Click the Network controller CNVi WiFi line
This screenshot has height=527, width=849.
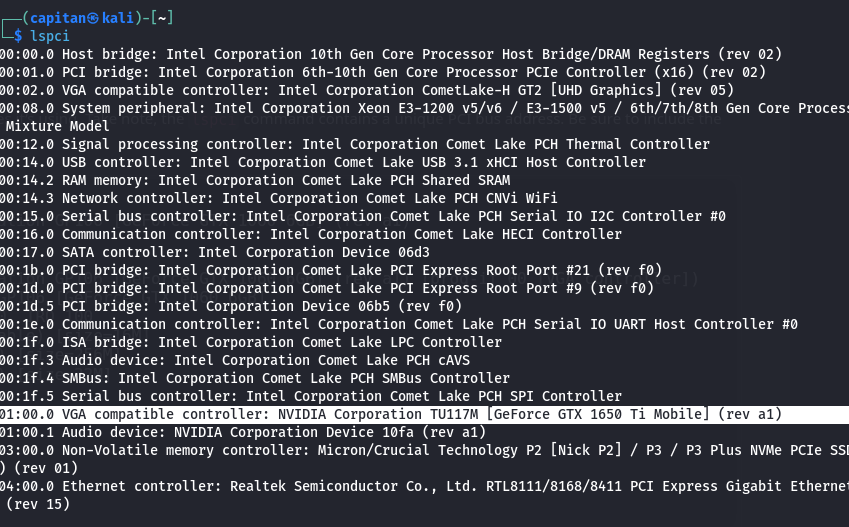(278, 198)
